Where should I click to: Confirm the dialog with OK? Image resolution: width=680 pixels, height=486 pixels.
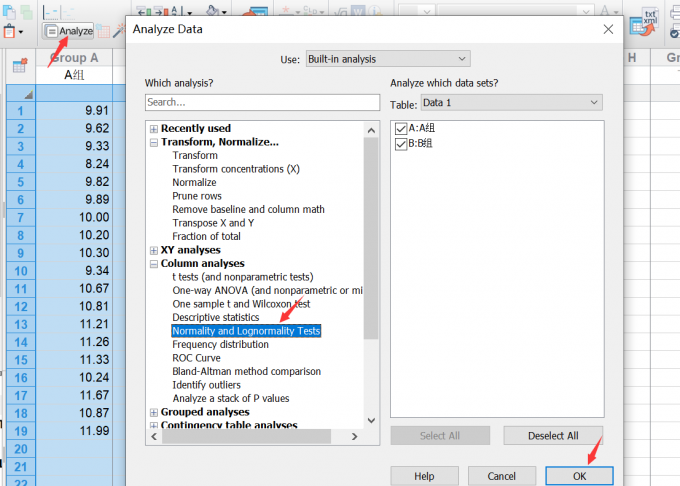click(579, 476)
